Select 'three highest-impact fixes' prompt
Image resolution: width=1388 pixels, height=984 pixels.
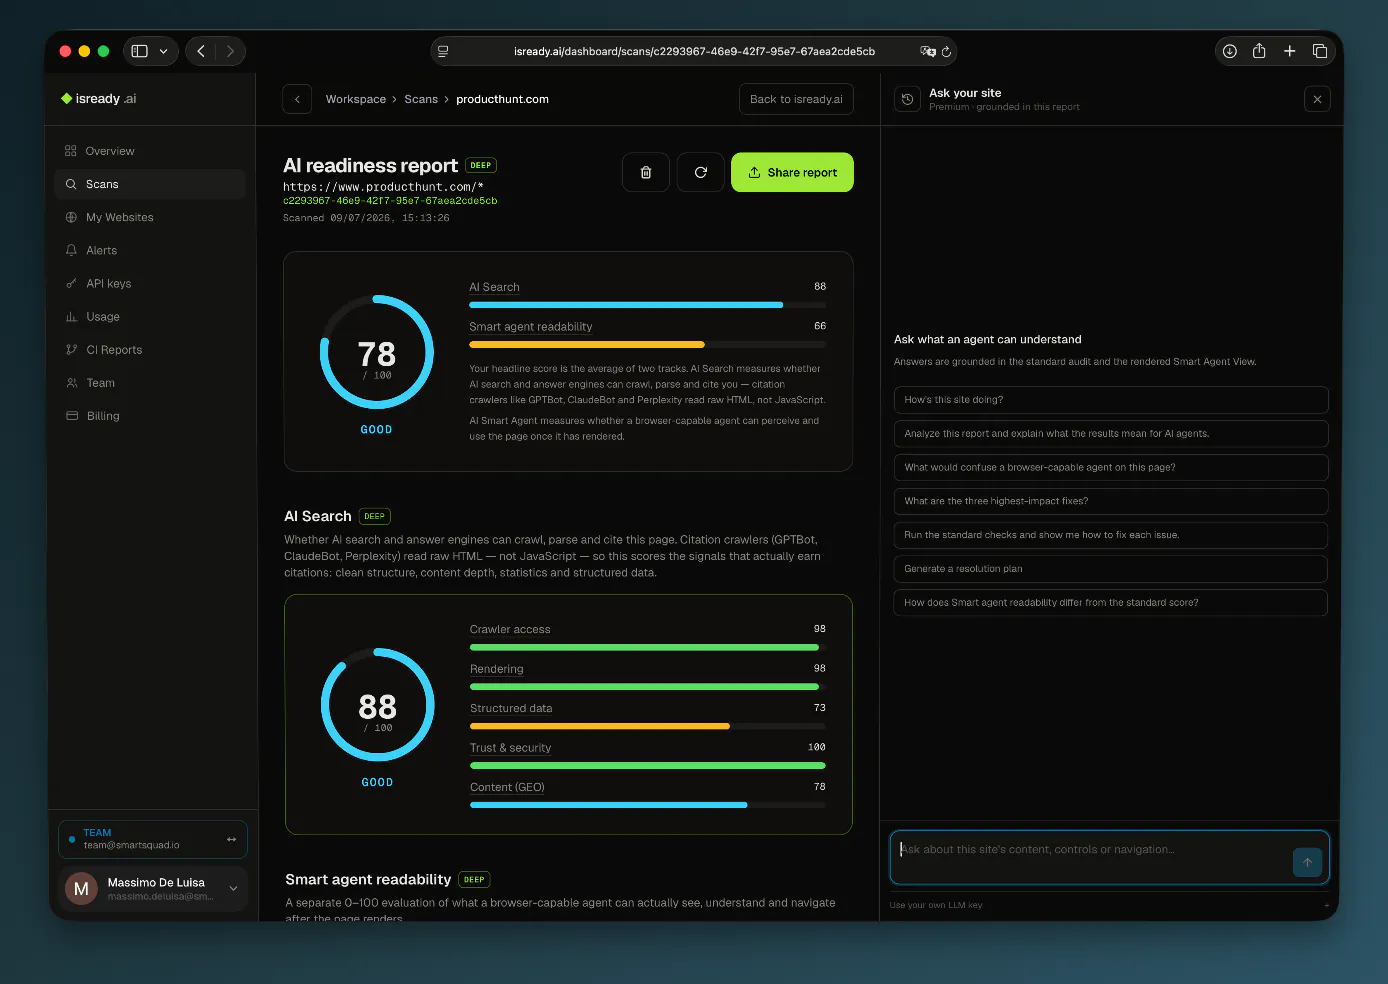[1110, 501]
